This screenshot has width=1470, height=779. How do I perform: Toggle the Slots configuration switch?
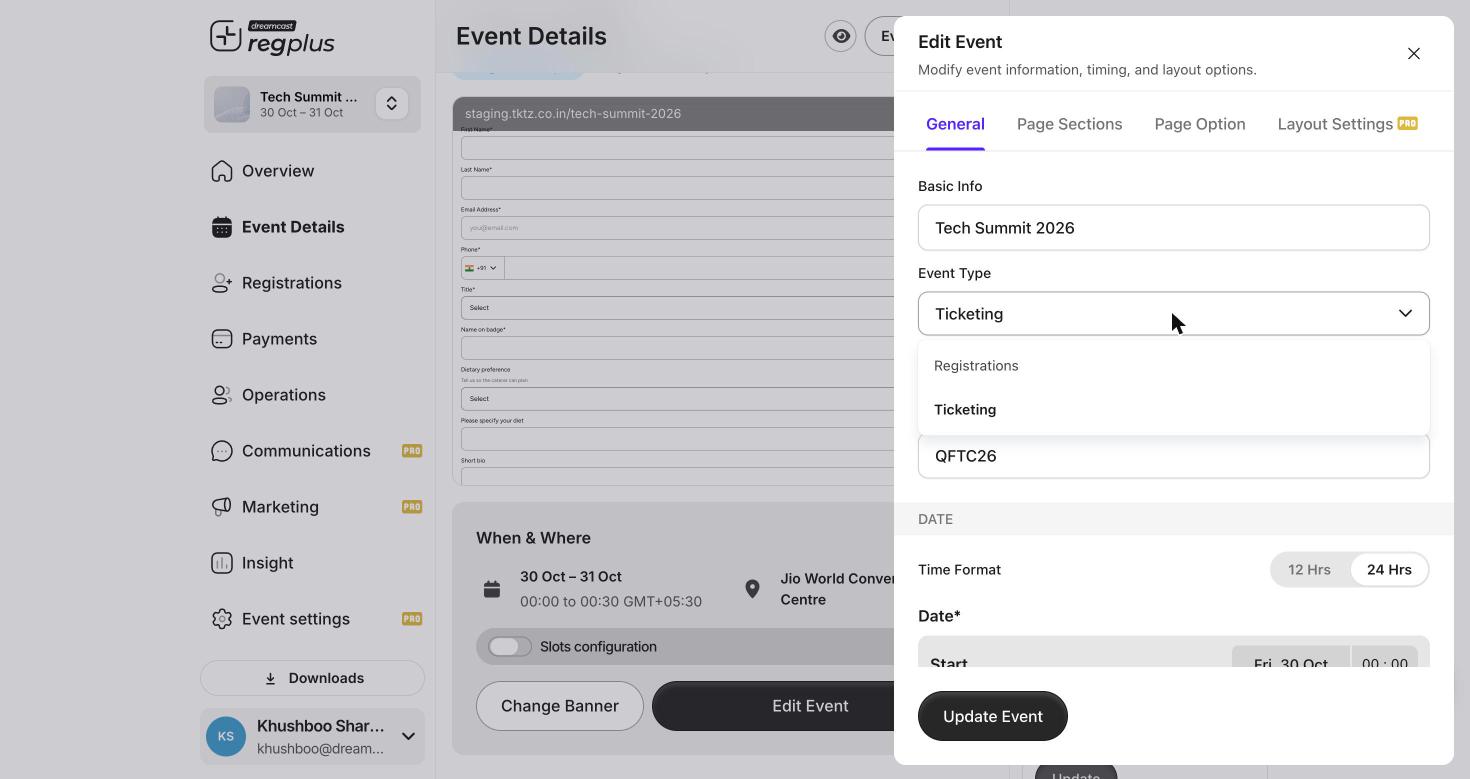tap(510, 647)
